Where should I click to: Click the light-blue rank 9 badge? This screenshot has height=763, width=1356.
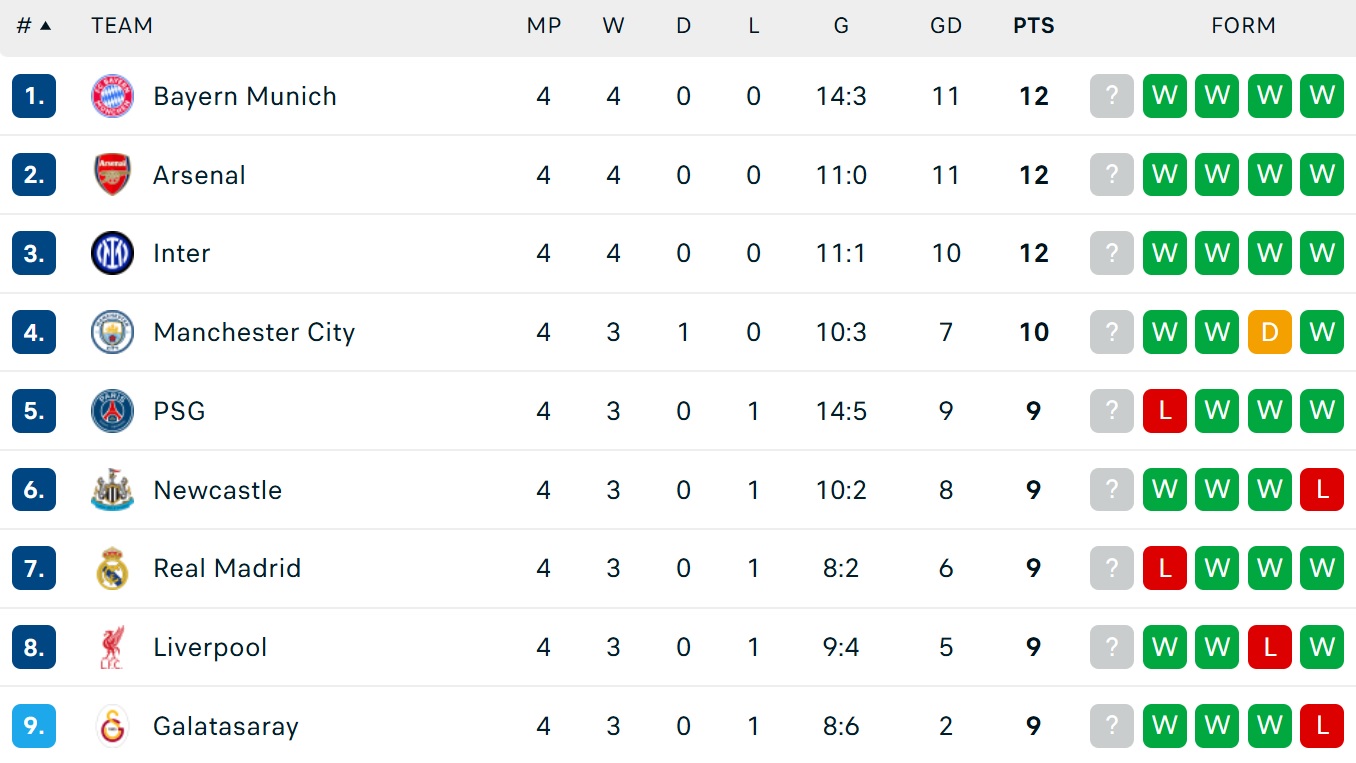[x=34, y=726]
